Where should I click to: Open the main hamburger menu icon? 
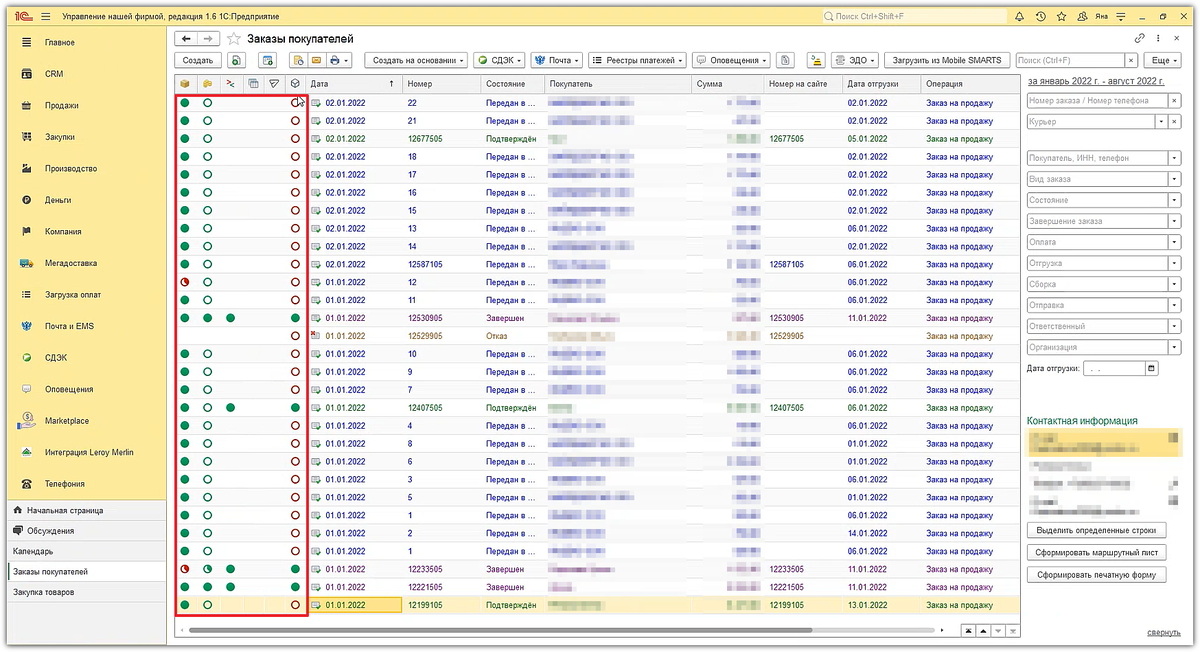click(x=46, y=17)
